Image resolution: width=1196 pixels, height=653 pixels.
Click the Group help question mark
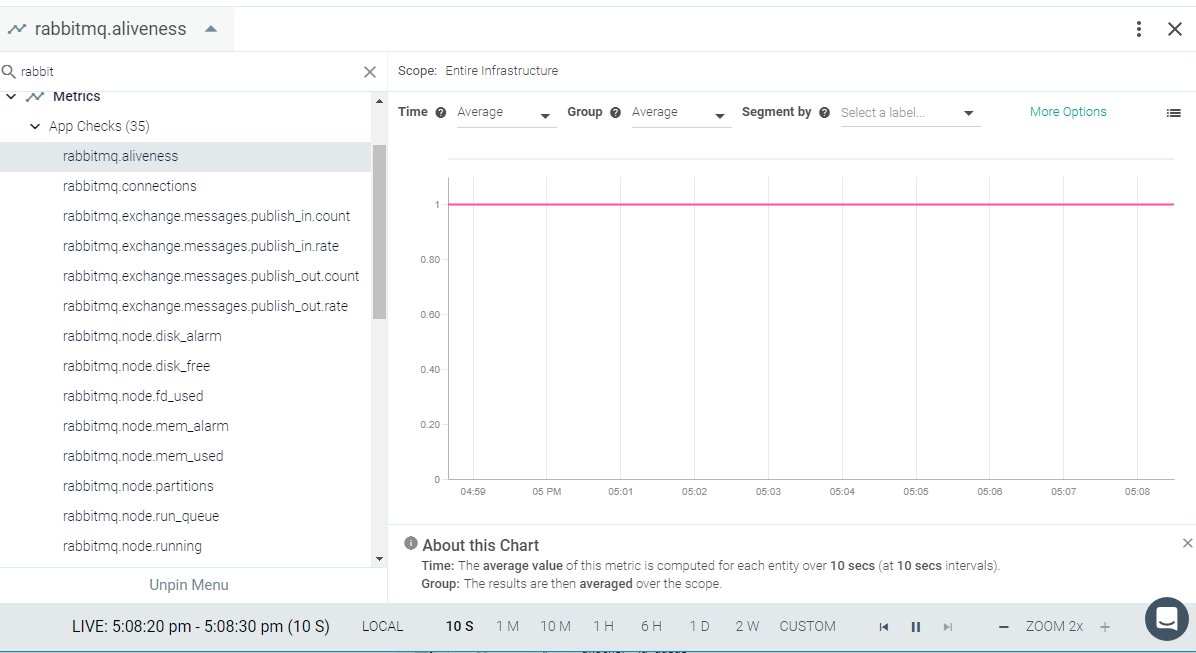tap(616, 112)
